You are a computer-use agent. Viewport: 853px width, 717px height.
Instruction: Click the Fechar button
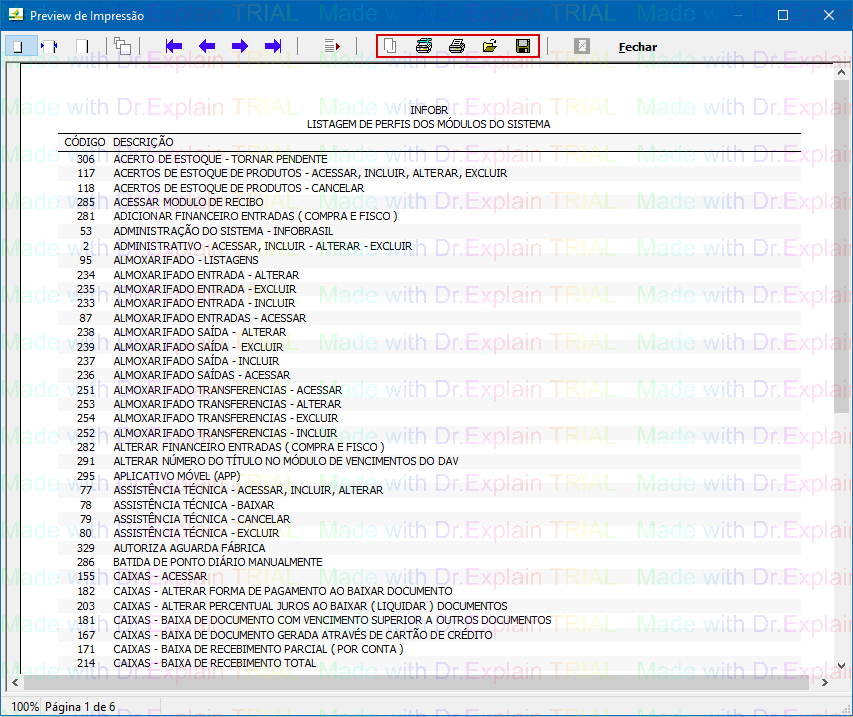point(638,47)
